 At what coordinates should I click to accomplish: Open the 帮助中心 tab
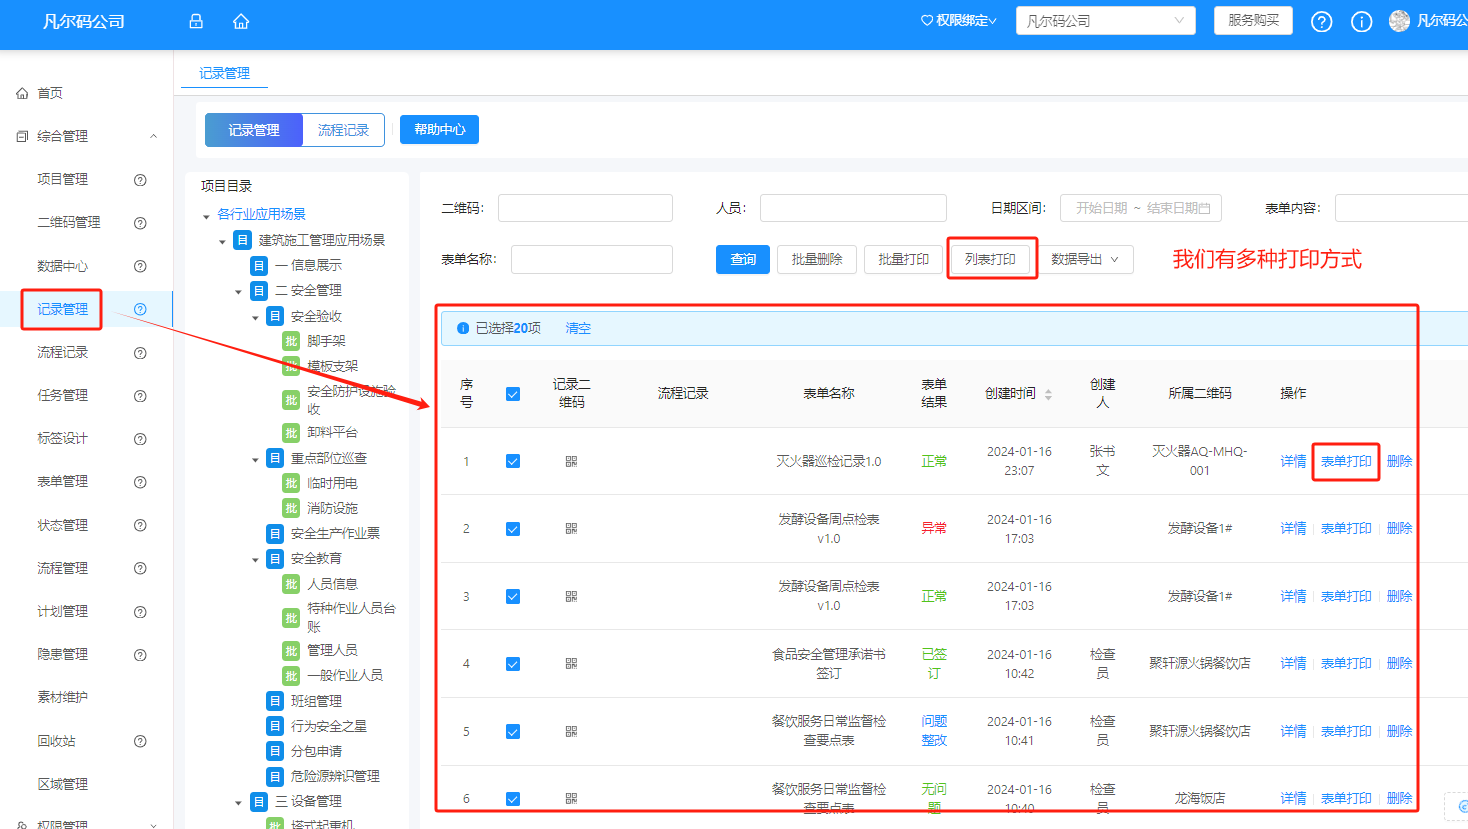[x=439, y=129]
